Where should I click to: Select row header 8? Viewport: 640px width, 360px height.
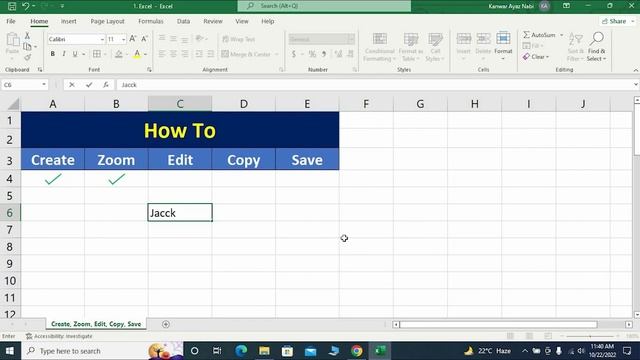coord(10,247)
